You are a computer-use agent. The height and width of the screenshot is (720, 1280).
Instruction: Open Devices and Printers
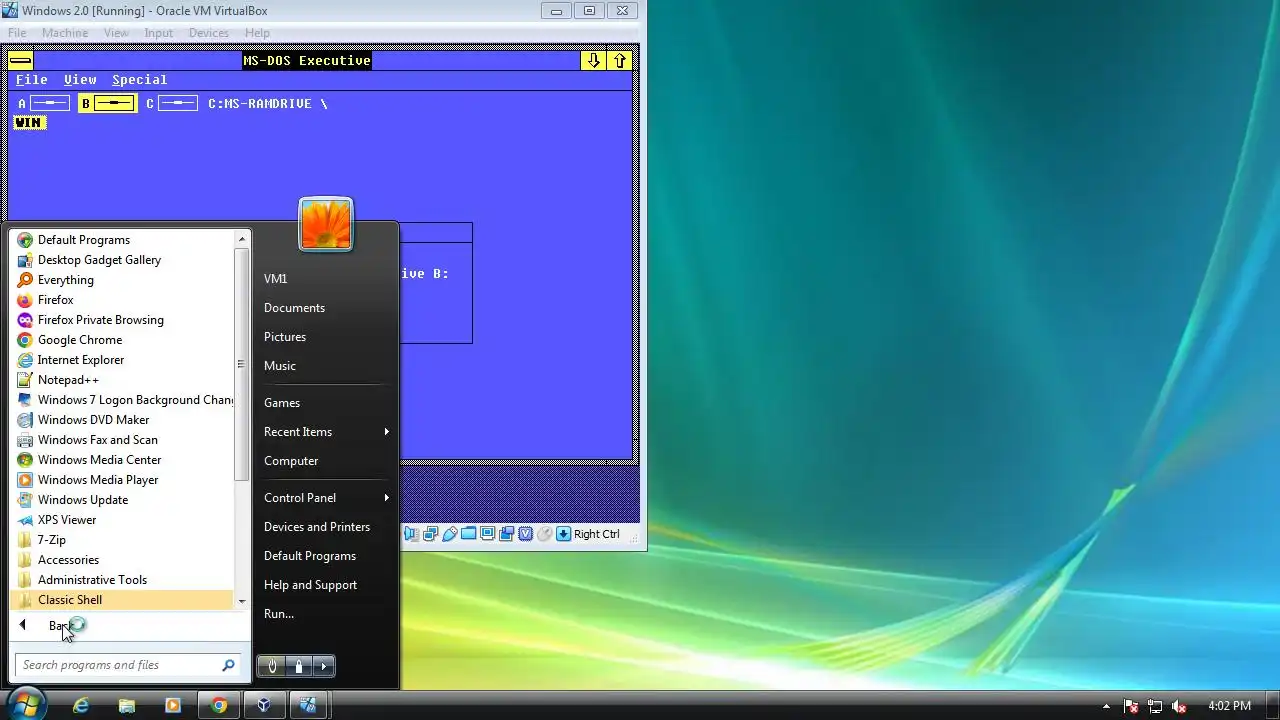(326, 527)
